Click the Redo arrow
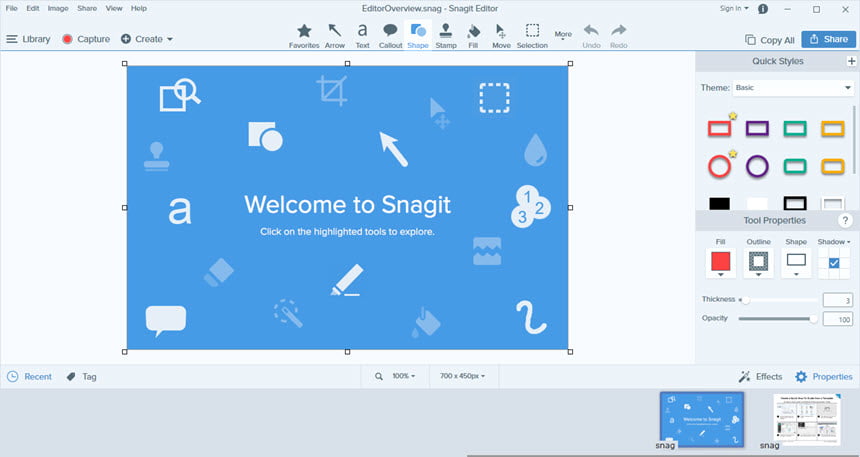860x457 pixels. (x=619, y=36)
